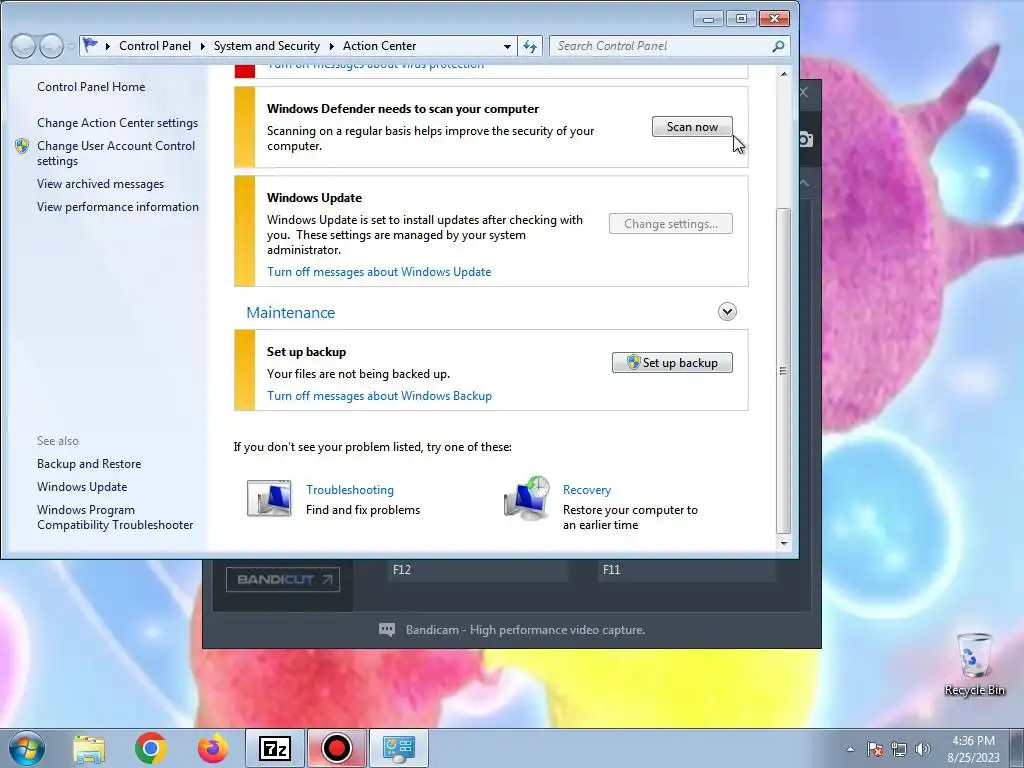Screen dimensions: 1024x768
Task: Open the address bar history dropdown
Action: [507, 46]
